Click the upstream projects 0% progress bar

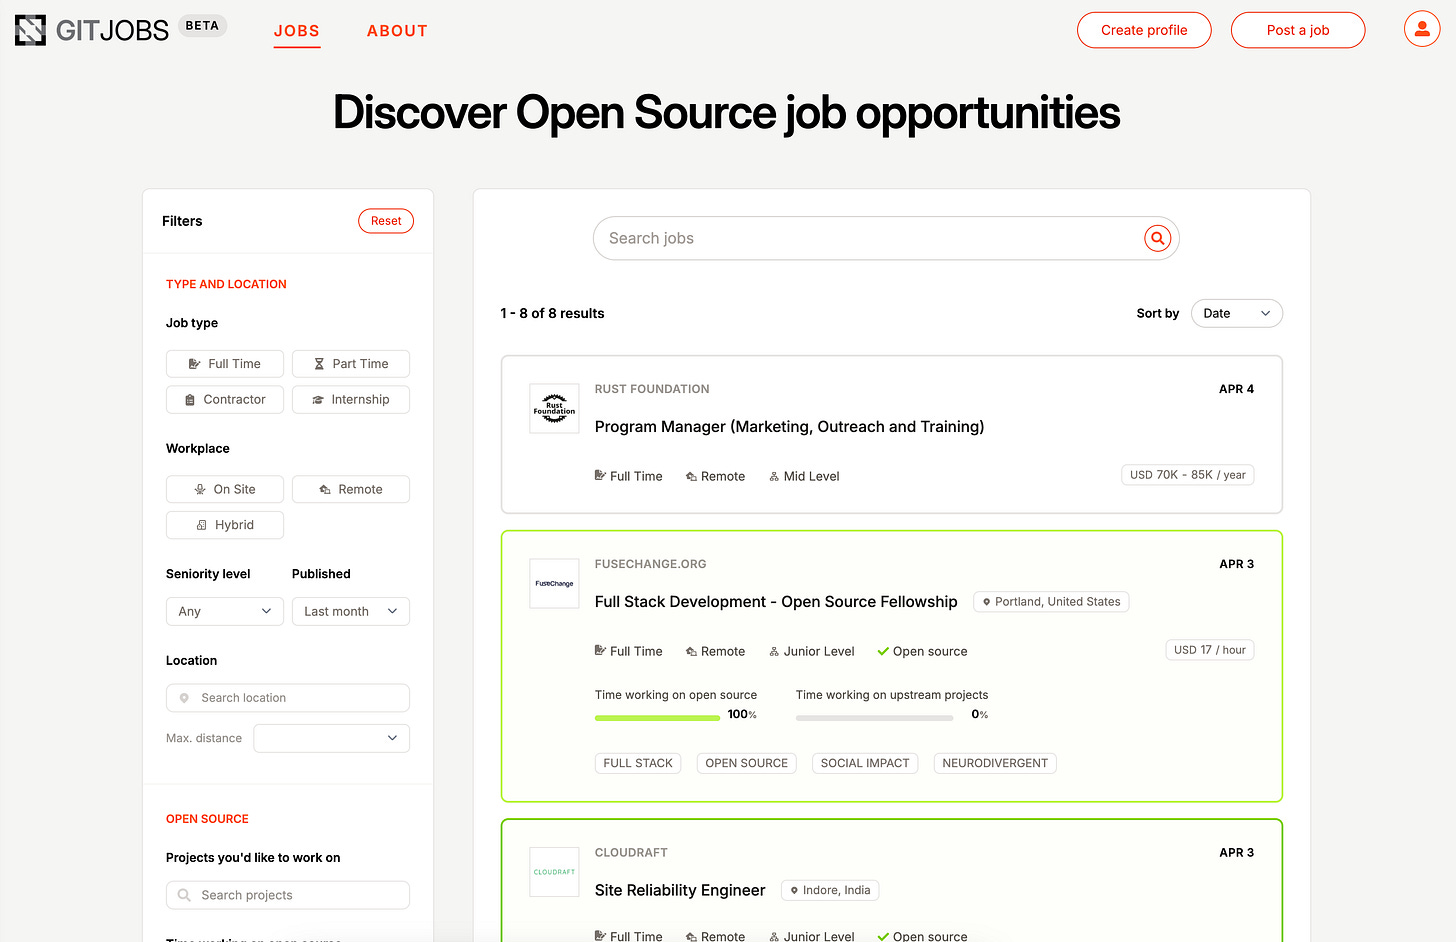click(875, 717)
